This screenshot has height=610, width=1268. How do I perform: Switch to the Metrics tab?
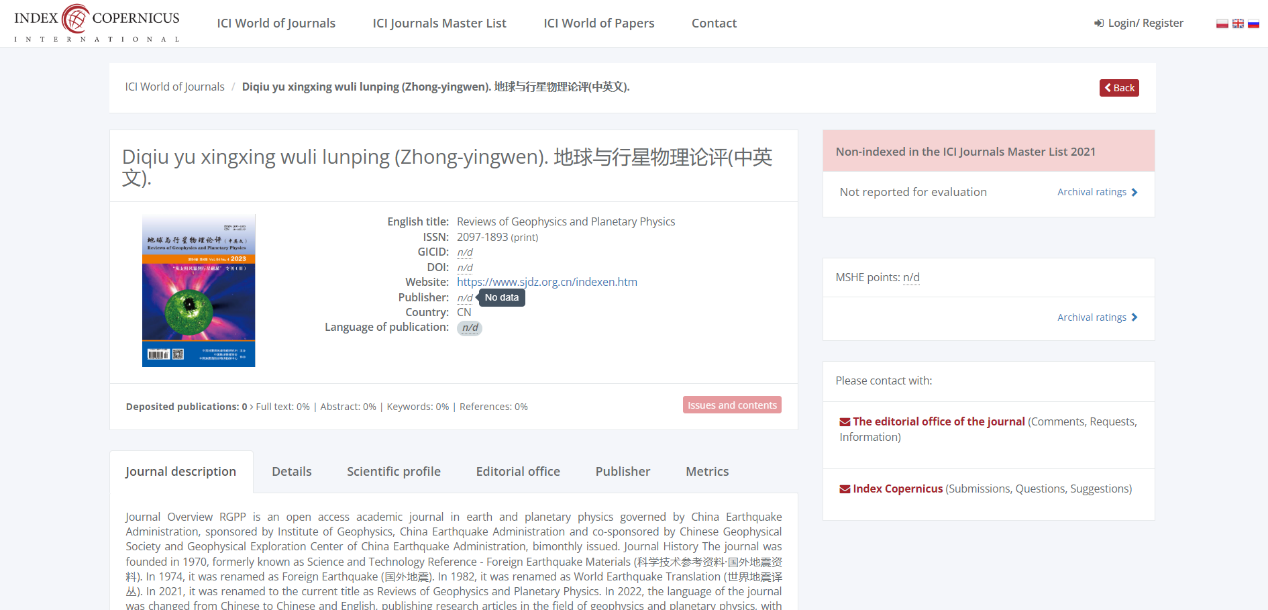click(707, 472)
